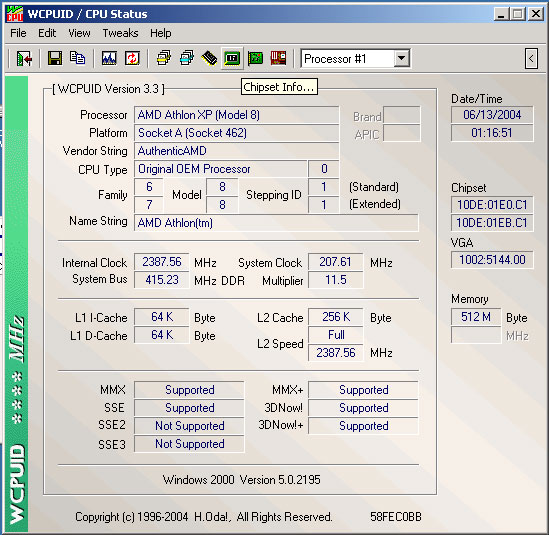Image resolution: width=549 pixels, height=535 pixels.
Task: Click the Chipset Info... tooltip
Action: tap(279, 87)
